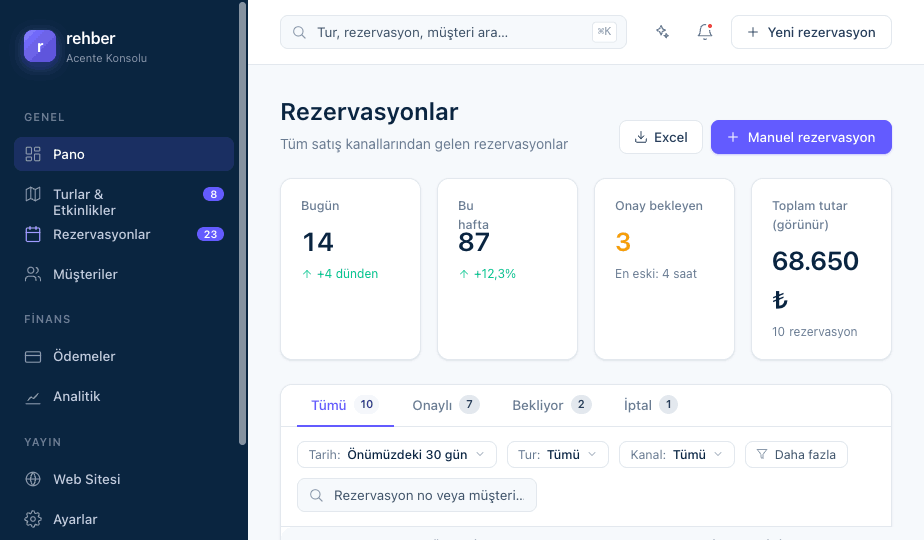Screen dimensions: 924x540
Task: Click the Web Sitesi globe icon
Action: pos(33,479)
